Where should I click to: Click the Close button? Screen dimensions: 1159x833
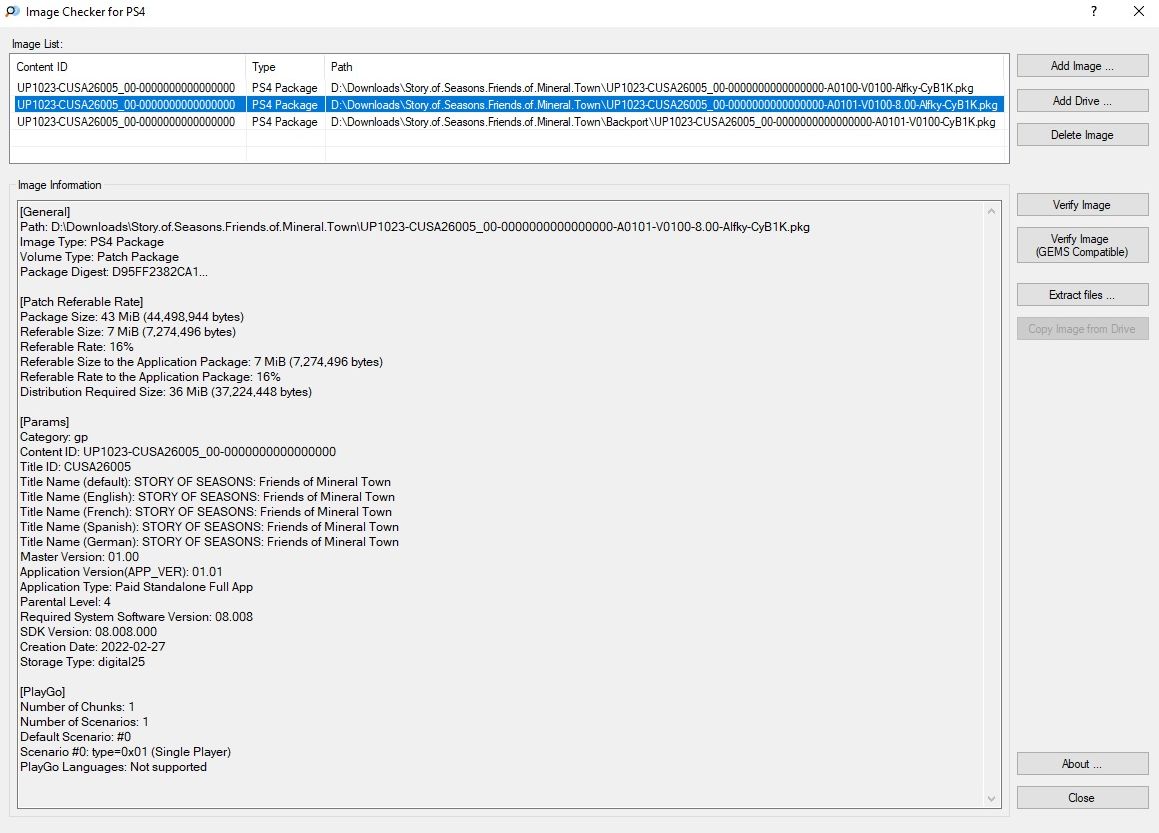(x=1082, y=798)
